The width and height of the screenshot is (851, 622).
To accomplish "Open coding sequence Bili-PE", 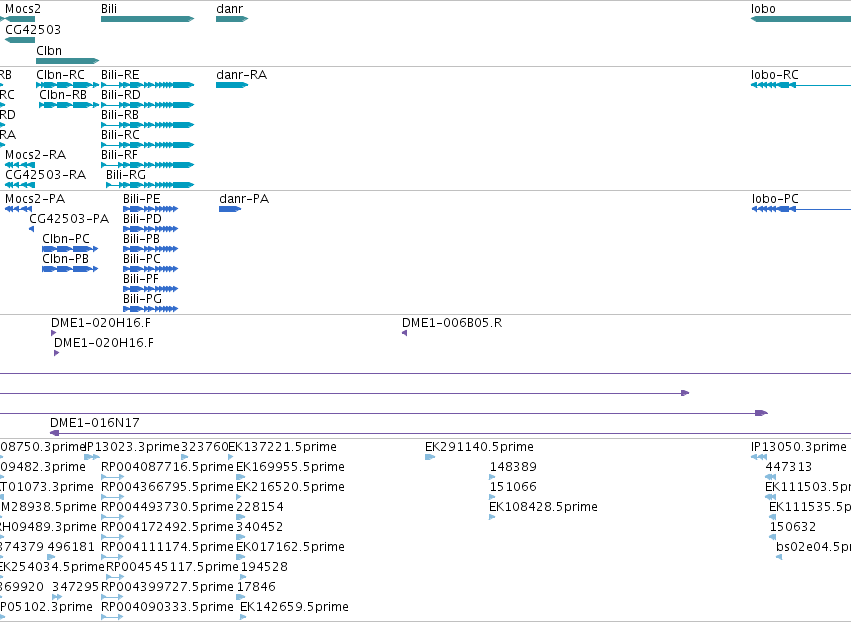I will click(150, 209).
